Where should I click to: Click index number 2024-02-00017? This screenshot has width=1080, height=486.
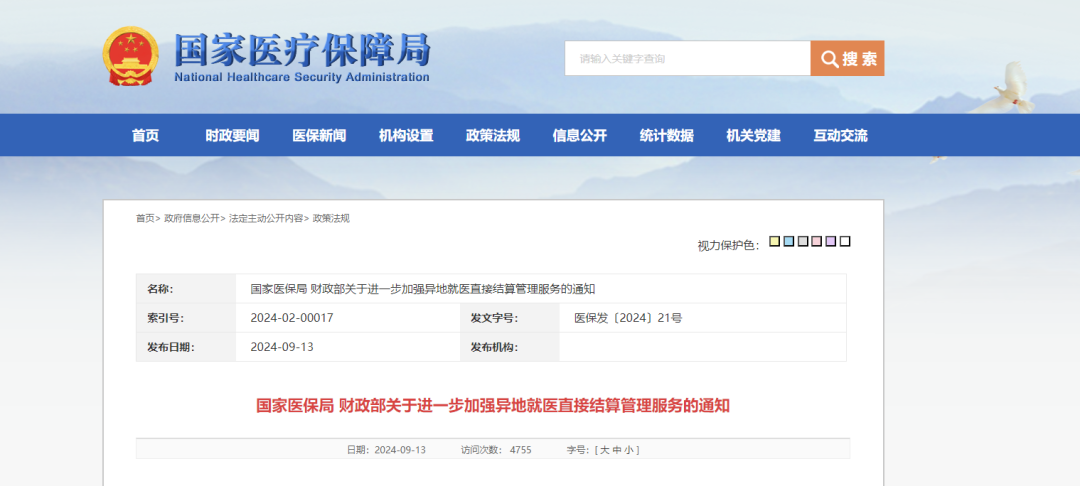click(292, 318)
